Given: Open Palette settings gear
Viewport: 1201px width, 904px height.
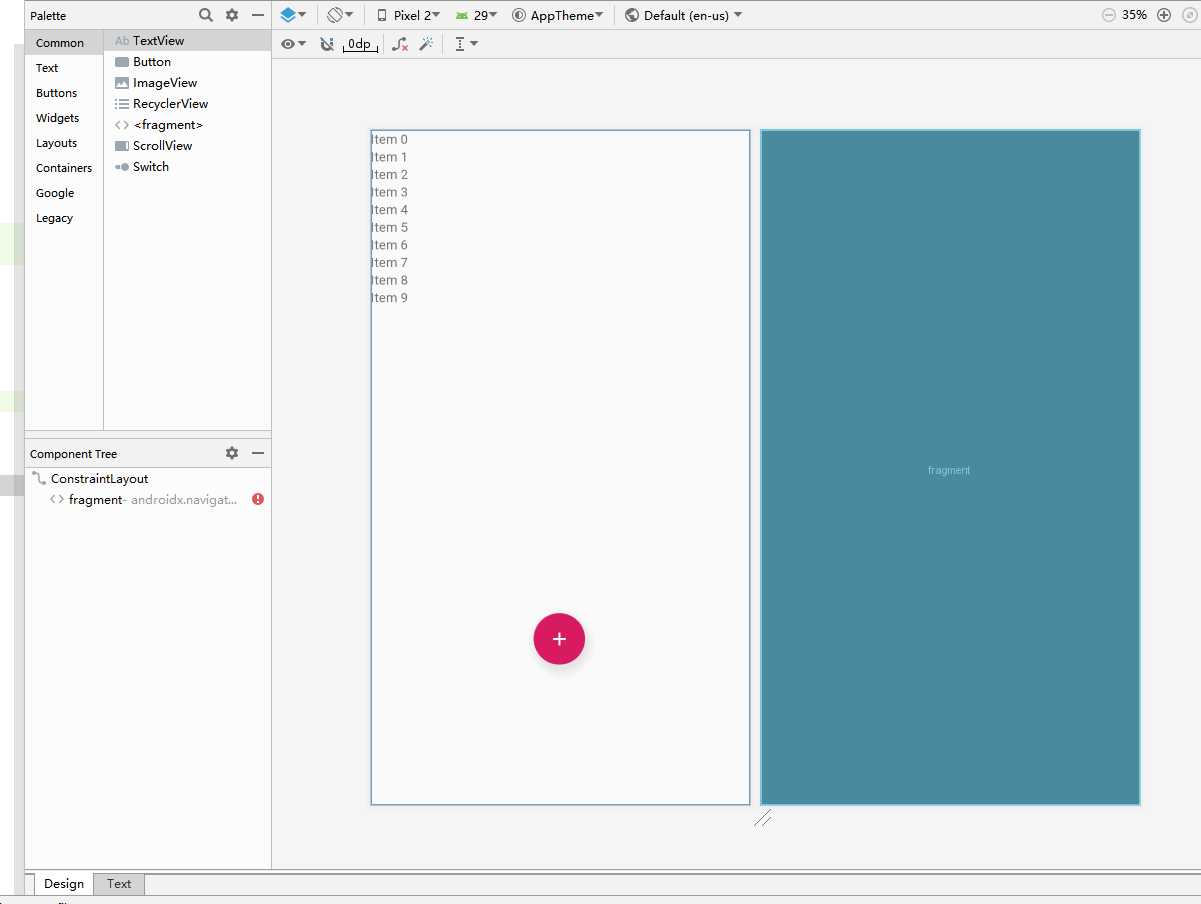Looking at the screenshot, I should pos(232,15).
